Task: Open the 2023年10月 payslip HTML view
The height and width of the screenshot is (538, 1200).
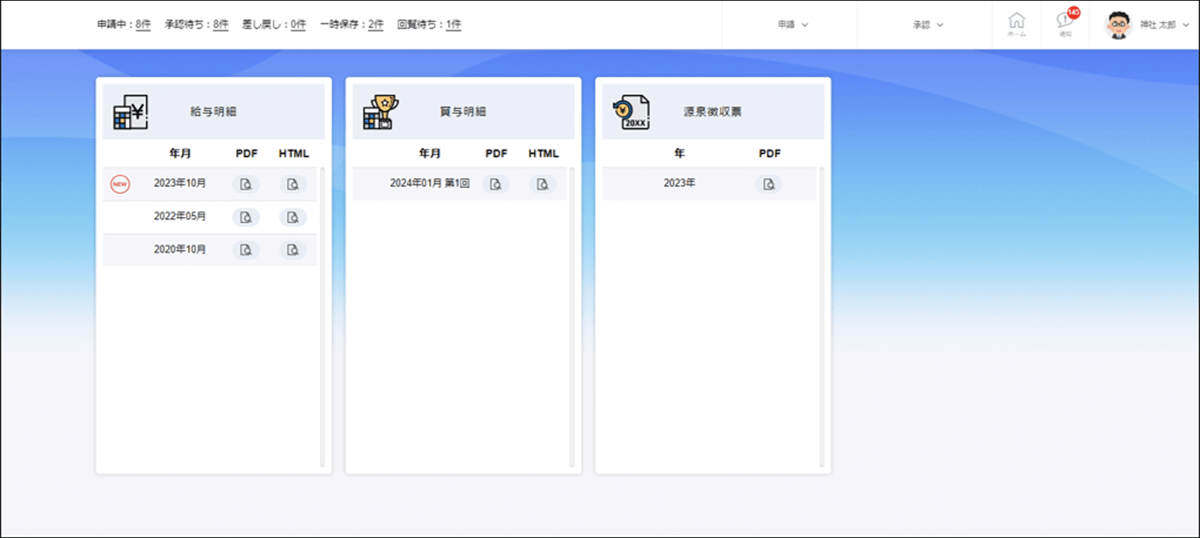Action: (293, 184)
